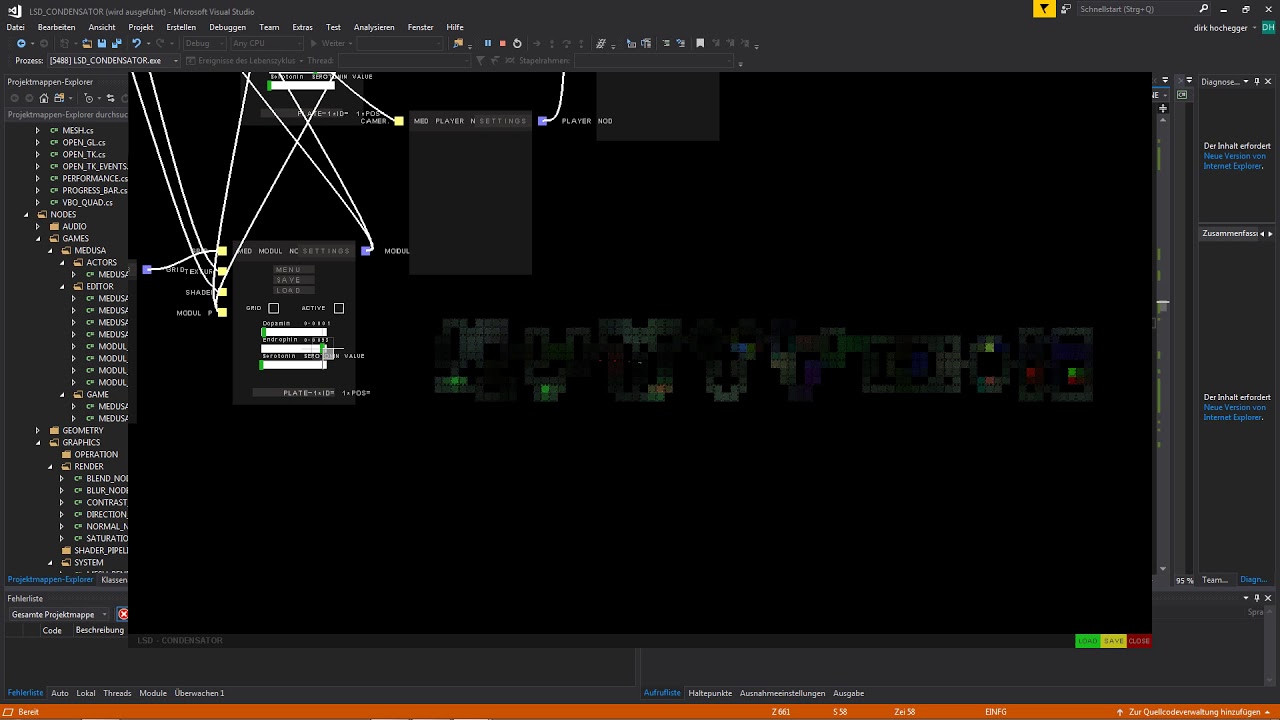Collapse the GAMES folder

point(39,239)
